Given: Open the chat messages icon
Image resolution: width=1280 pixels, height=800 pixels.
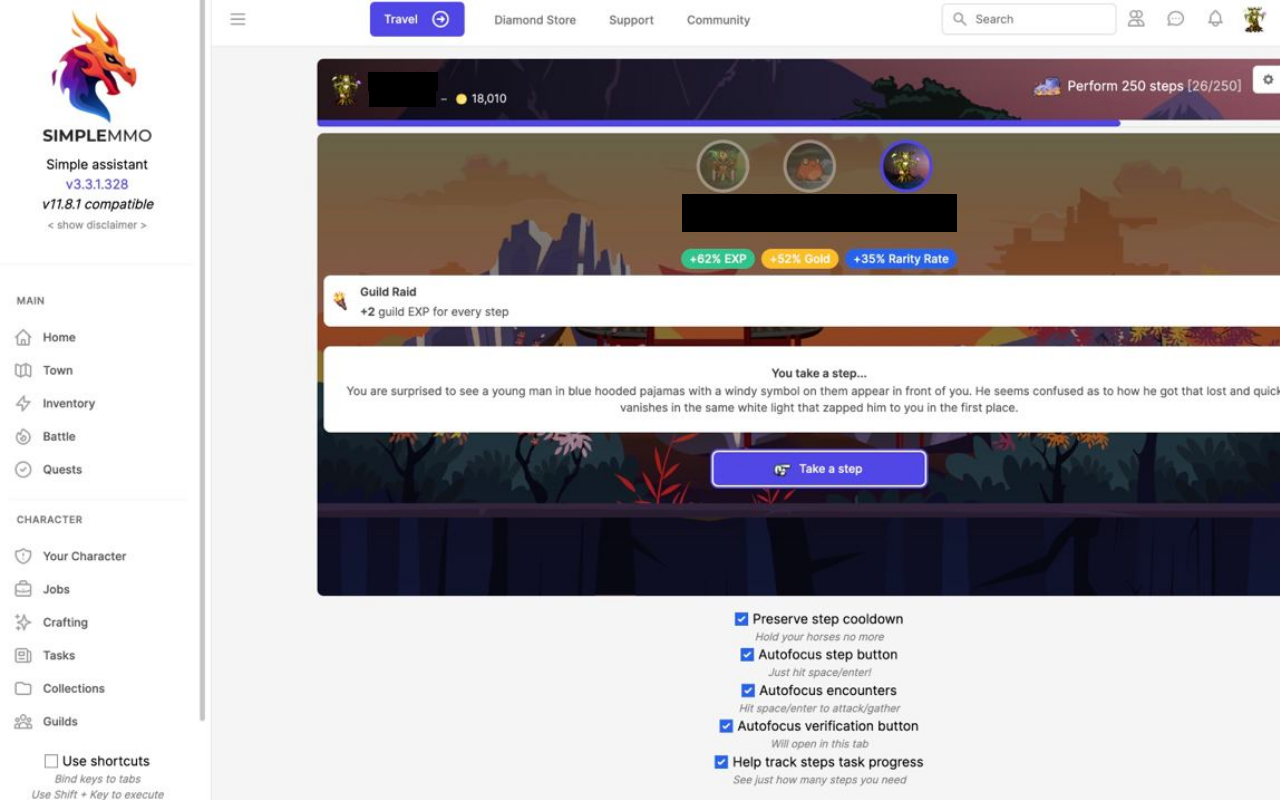Looking at the screenshot, I should click(x=1176, y=19).
